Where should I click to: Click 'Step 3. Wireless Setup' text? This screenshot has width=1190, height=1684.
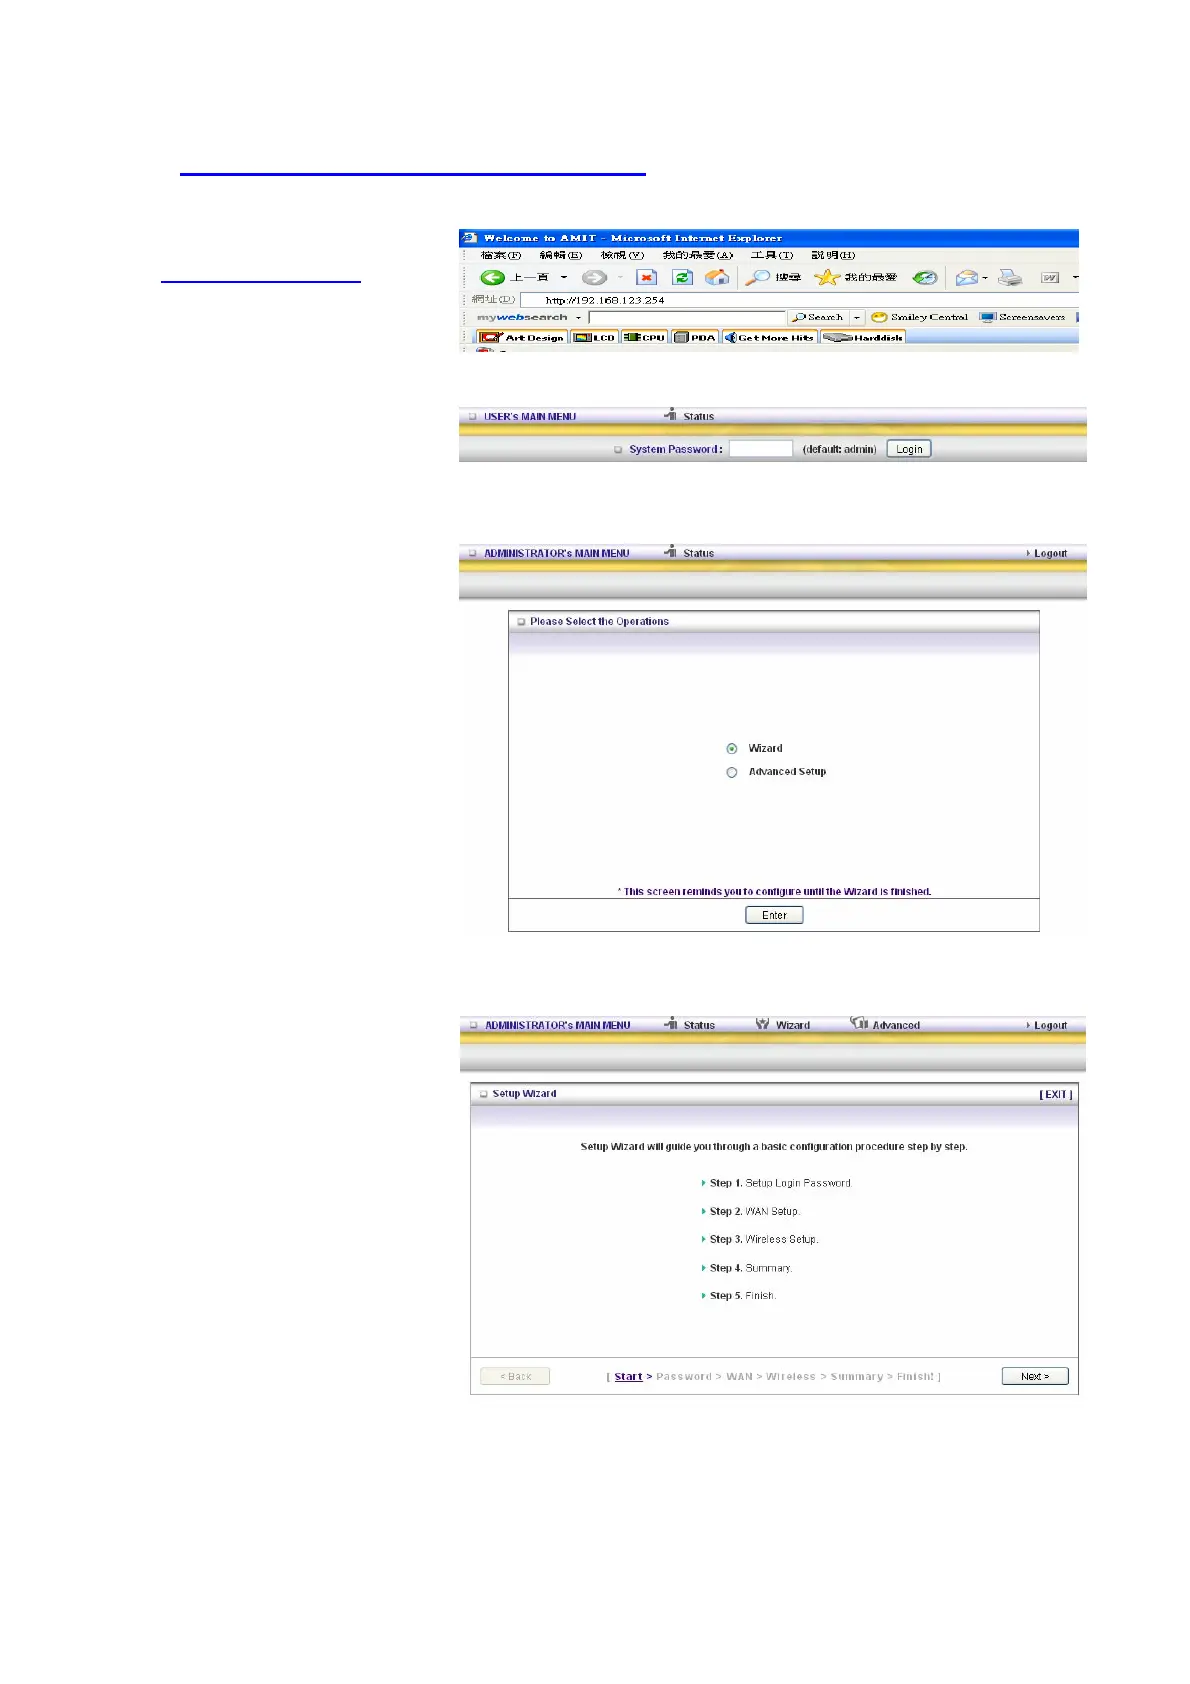pos(764,1239)
